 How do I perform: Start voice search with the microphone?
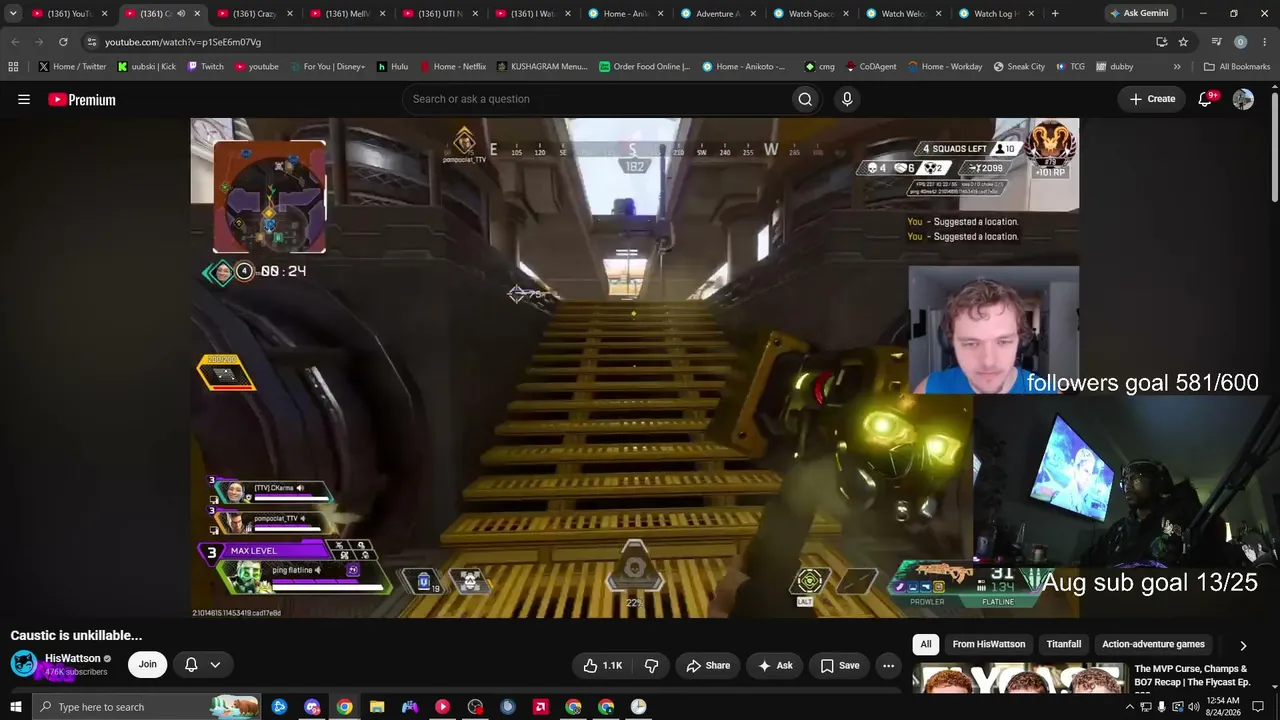point(847,99)
